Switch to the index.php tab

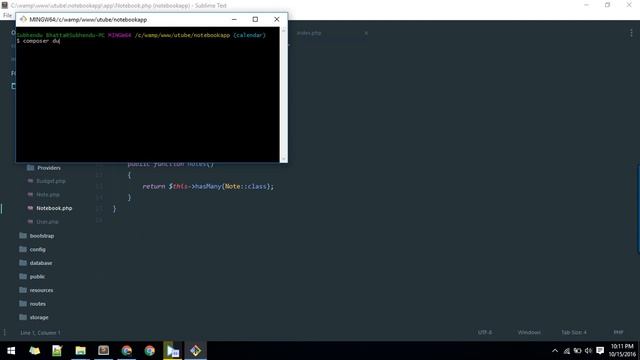pyautogui.click(x=309, y=33)
